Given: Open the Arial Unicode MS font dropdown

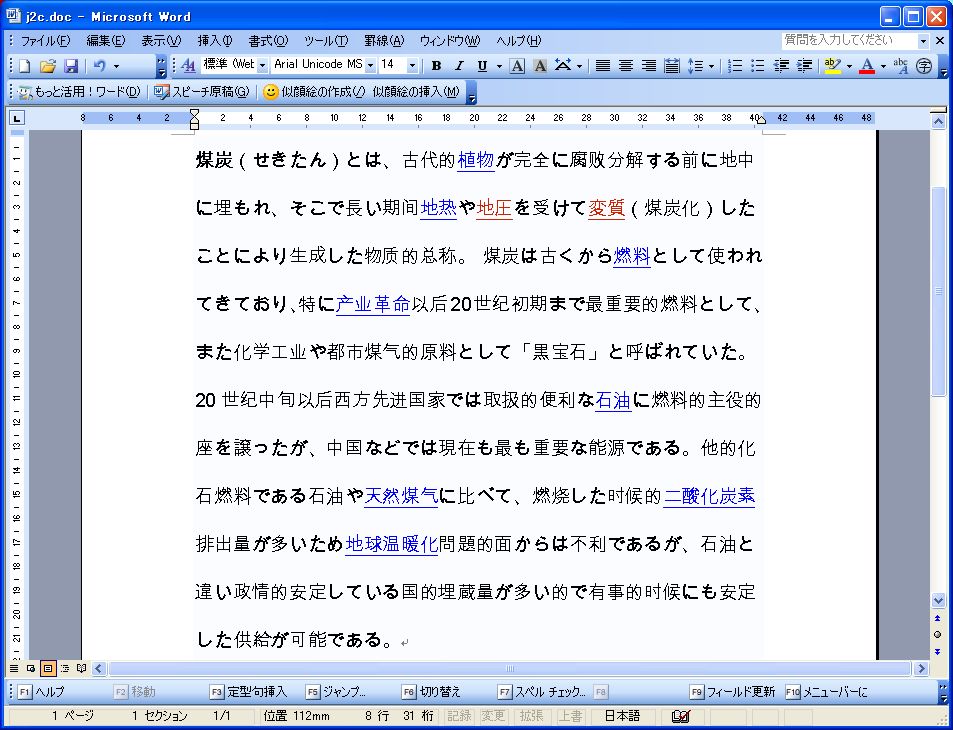Looking at the screenshot, I should point(370,66).
